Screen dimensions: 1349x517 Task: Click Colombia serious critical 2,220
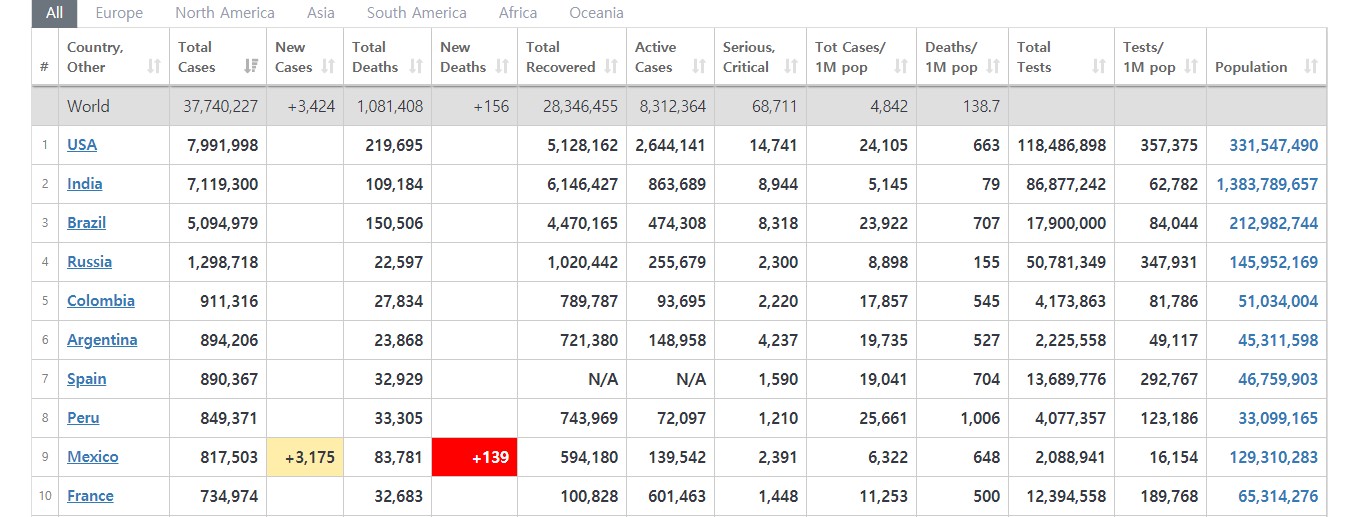coord(778,301)
